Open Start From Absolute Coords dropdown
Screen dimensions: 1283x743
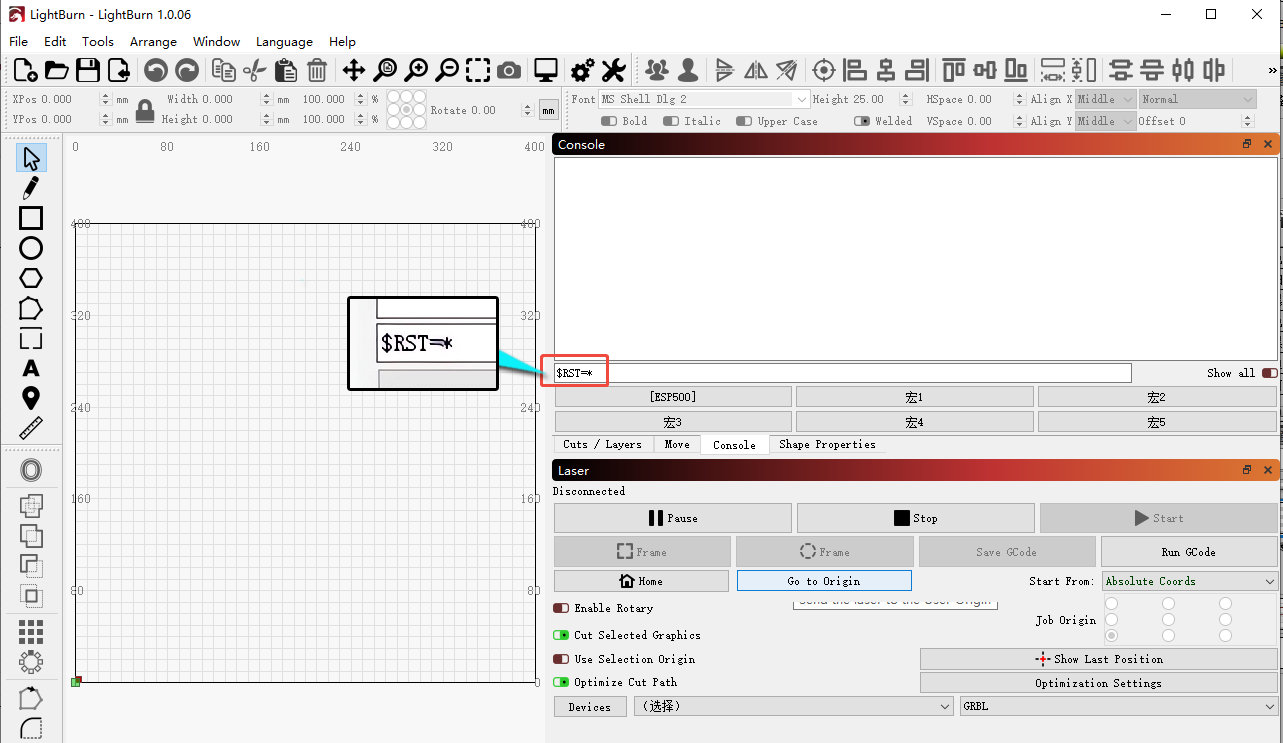click(x=1190, y=581)
